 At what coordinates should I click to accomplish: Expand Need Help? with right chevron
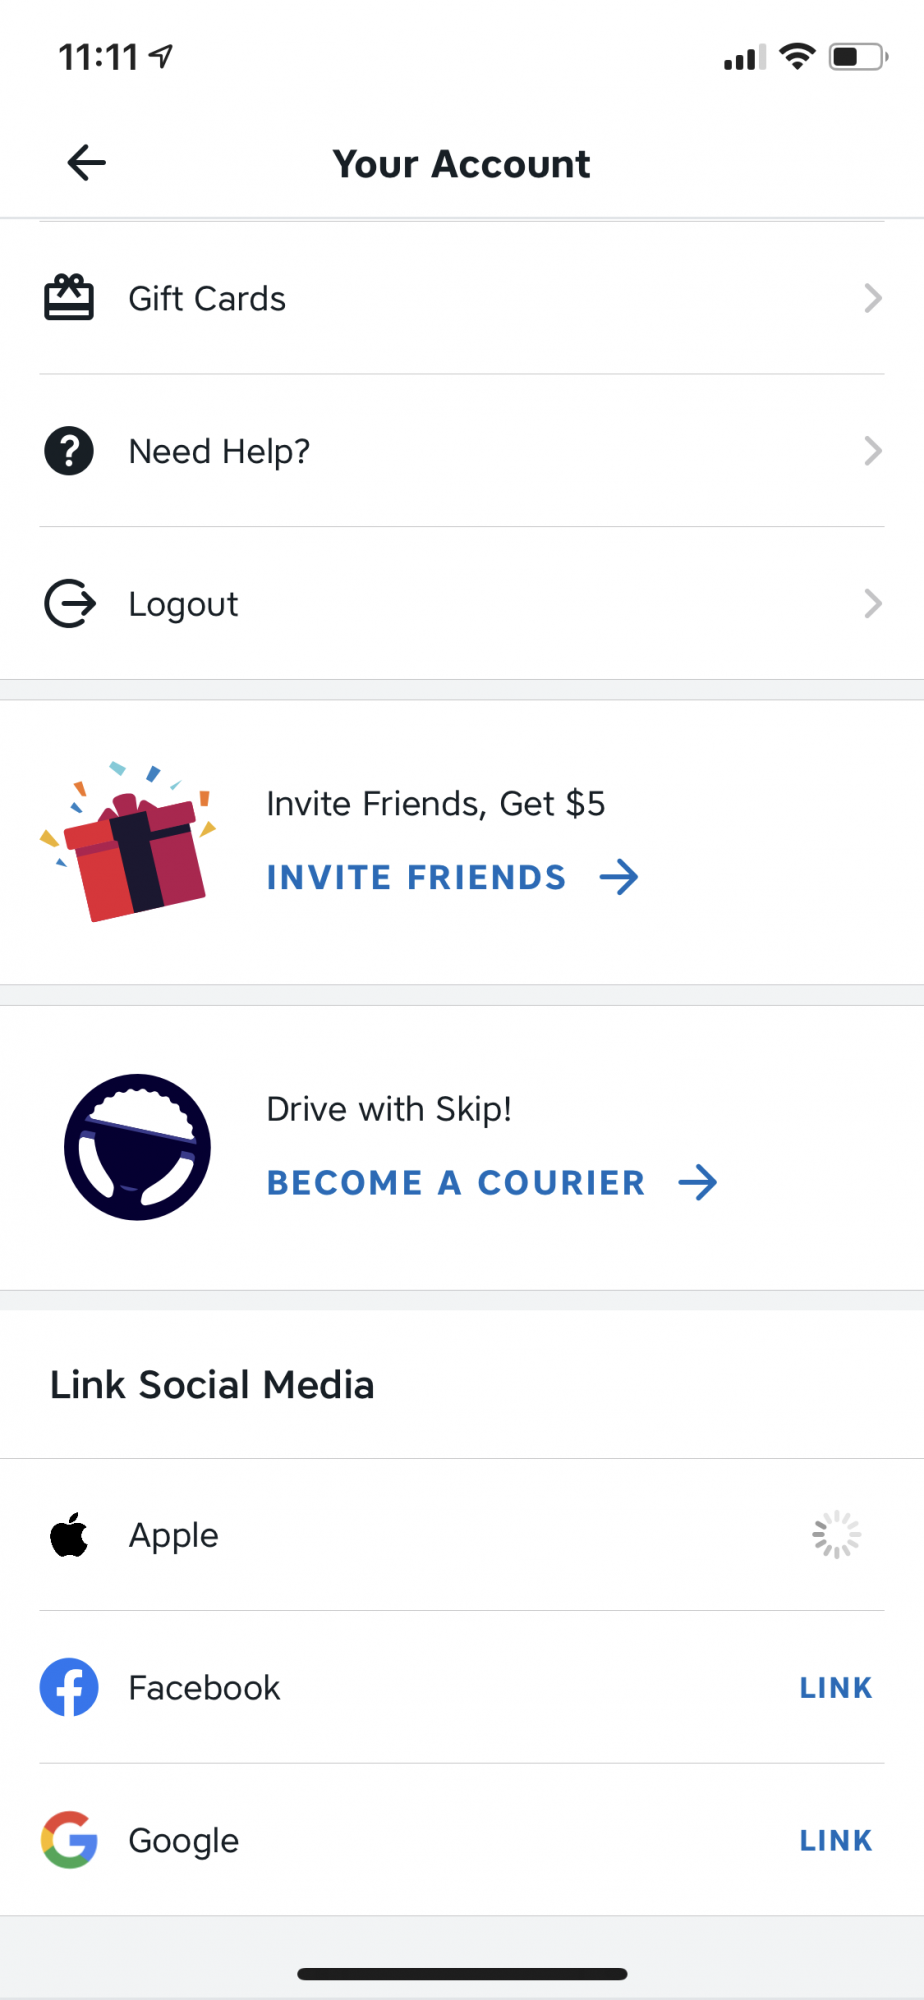[873, 451]
